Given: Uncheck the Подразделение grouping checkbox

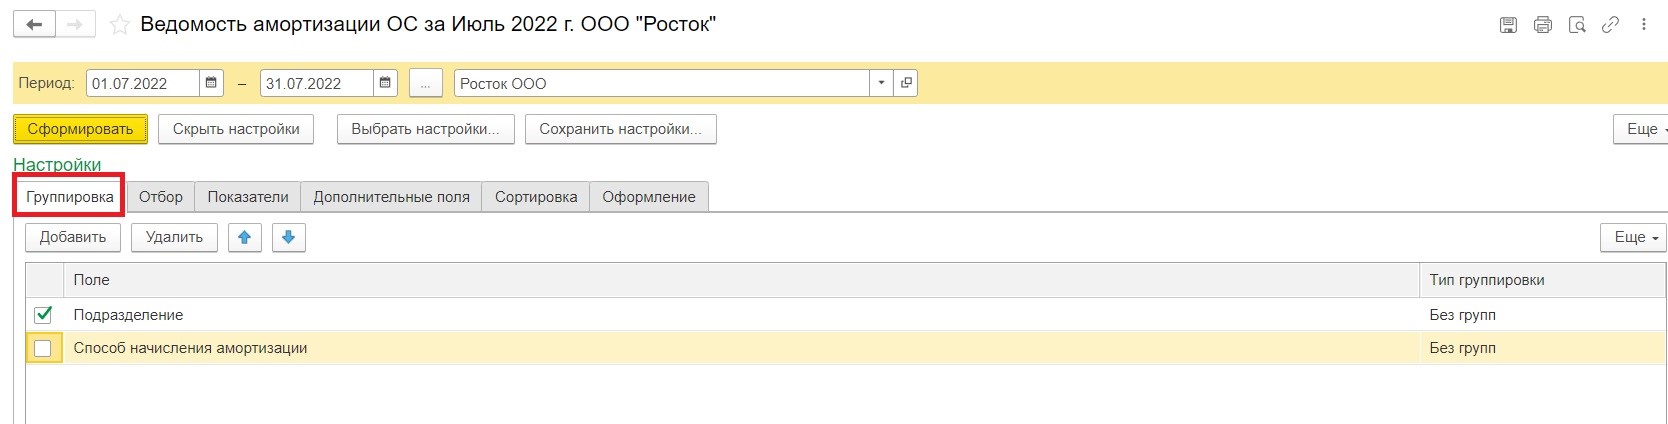Looking at the screenshot, I should 43,314.
